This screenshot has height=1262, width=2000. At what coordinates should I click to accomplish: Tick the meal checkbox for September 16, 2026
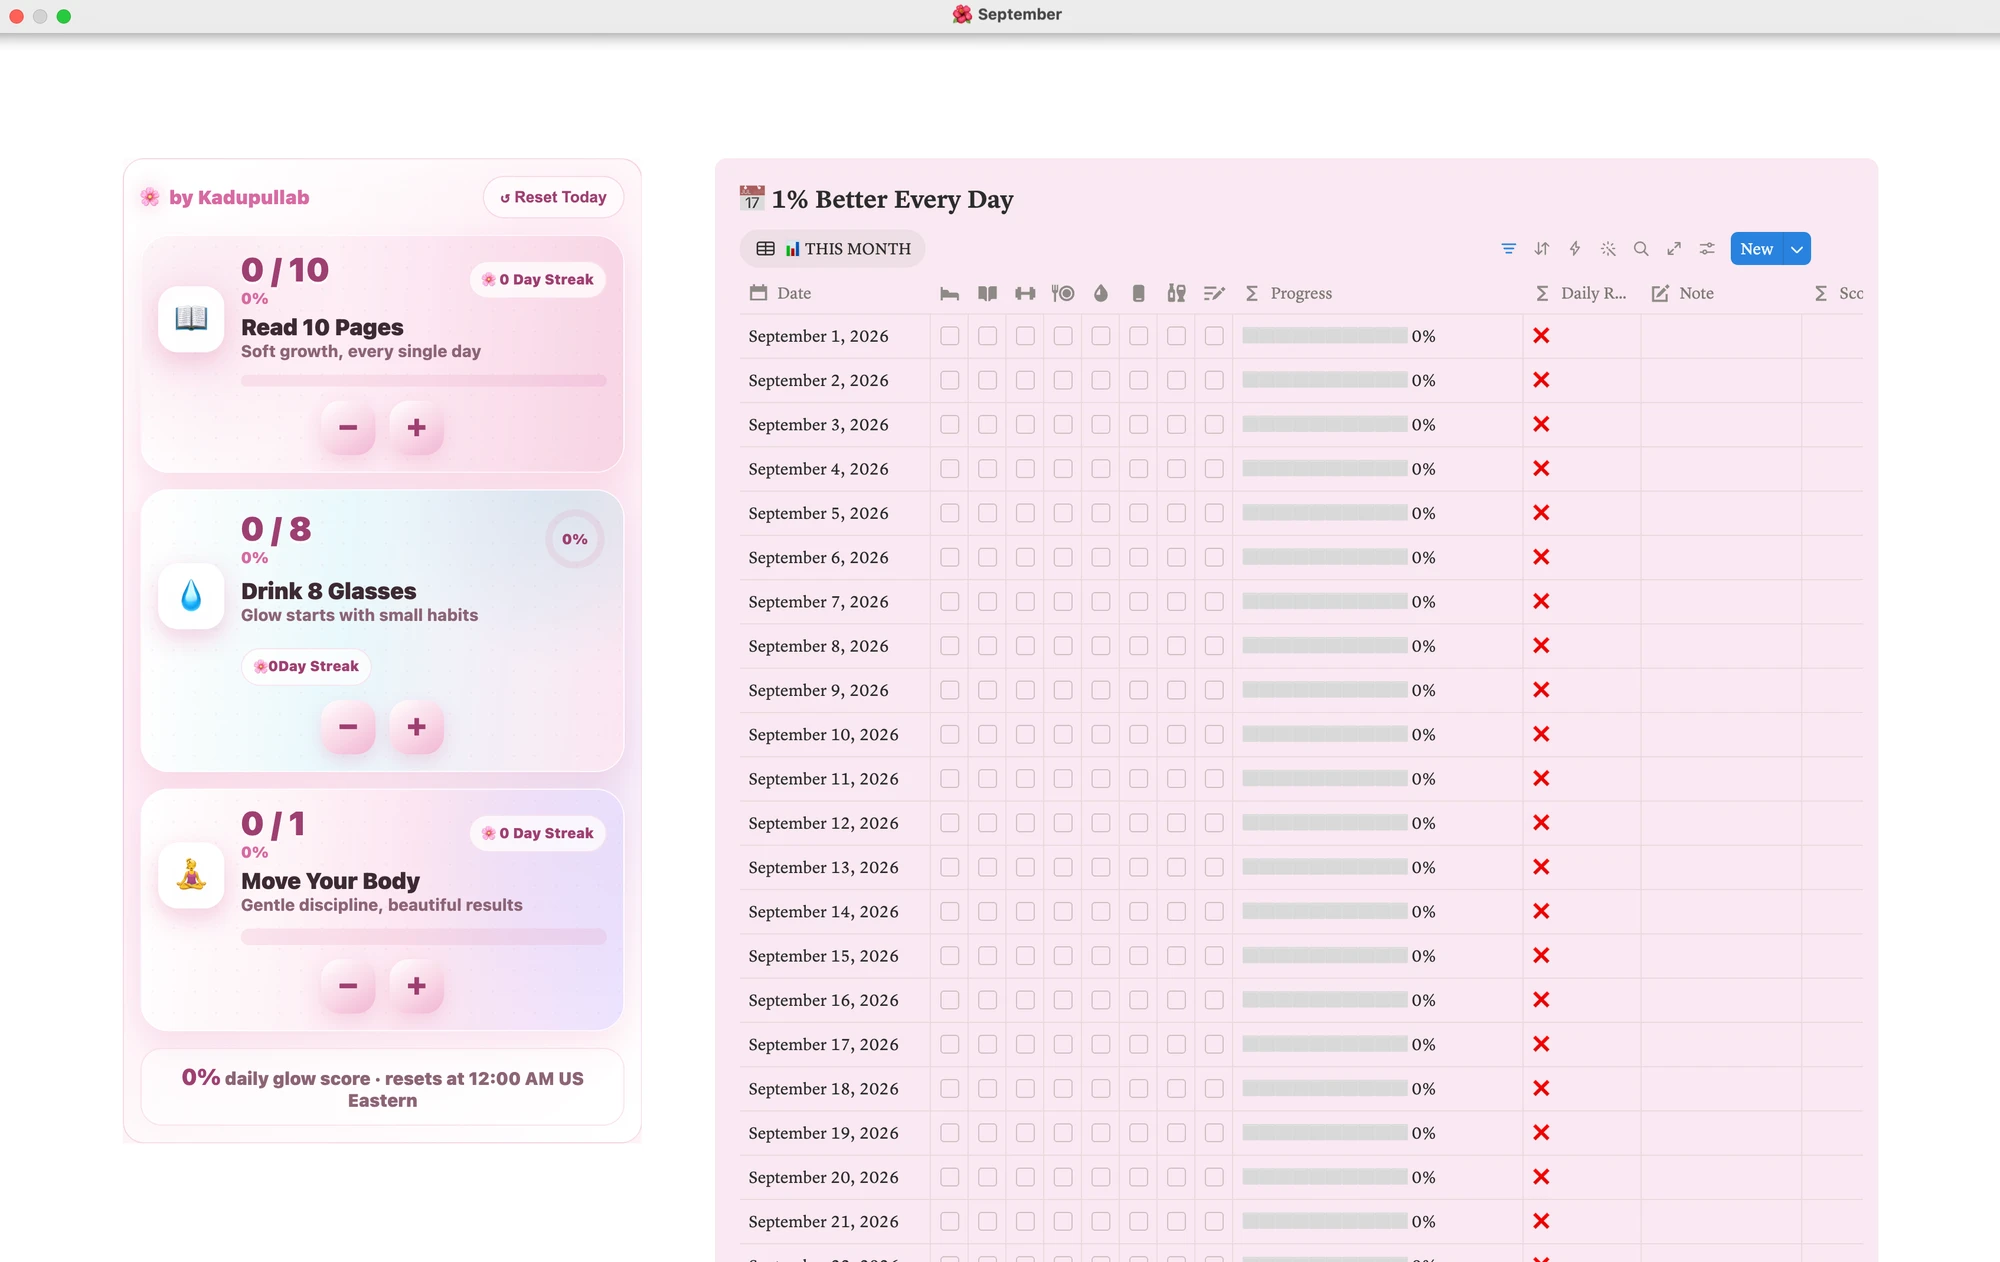(1063, 1000)
